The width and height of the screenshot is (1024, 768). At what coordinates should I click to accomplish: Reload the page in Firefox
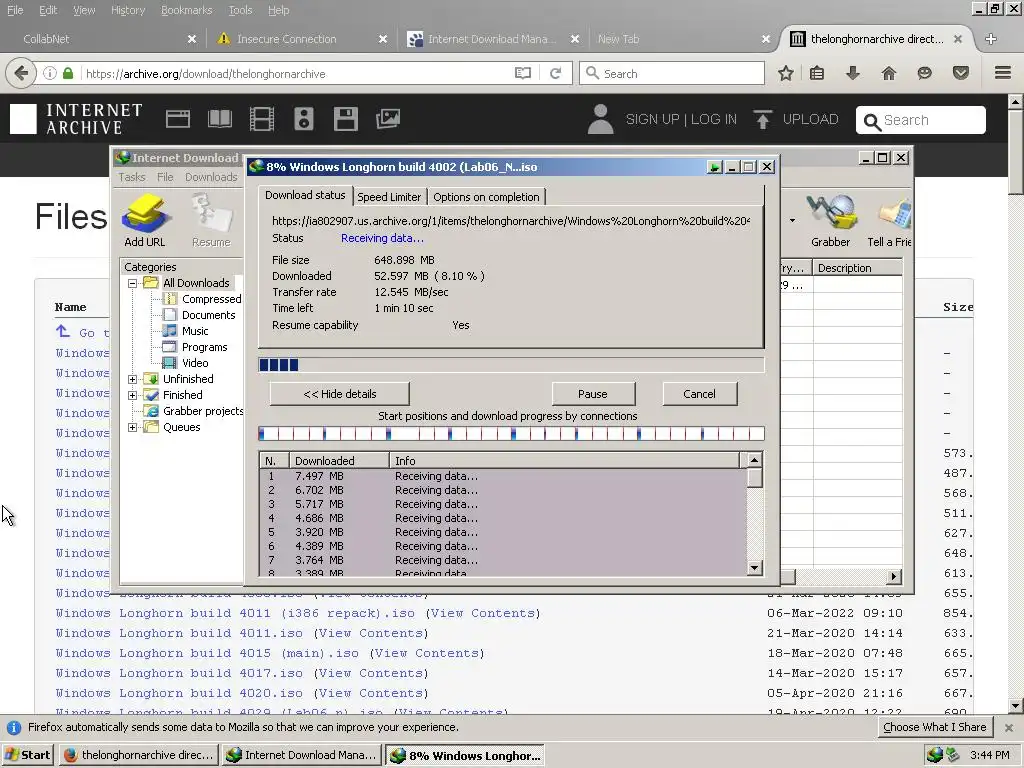click(x=555, y=73)
